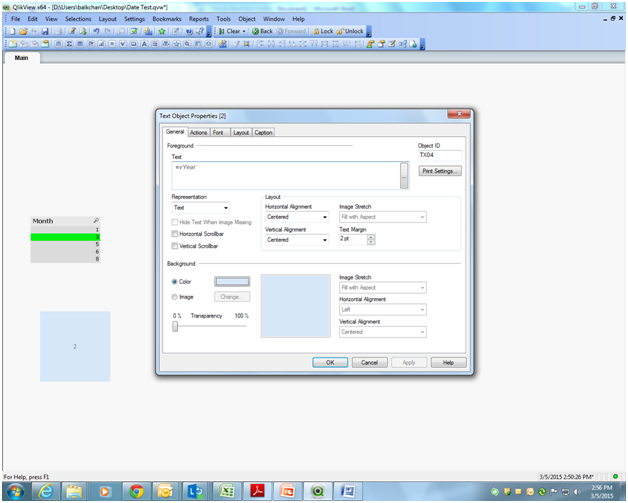Switch to the Actions tab

[x=198, y=132]
